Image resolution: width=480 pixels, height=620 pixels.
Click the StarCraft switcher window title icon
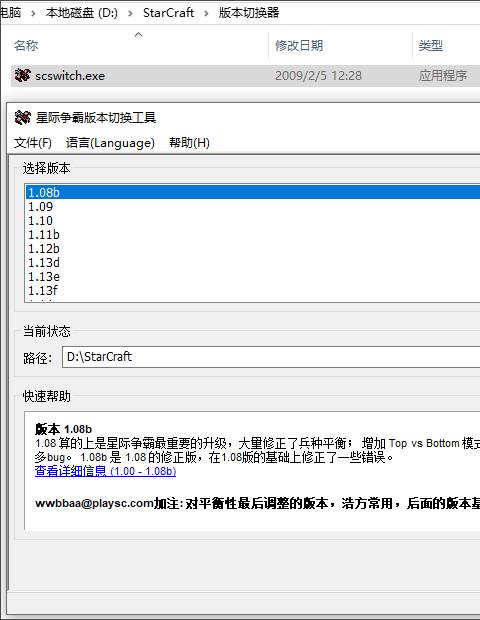[x=23, y=117]
